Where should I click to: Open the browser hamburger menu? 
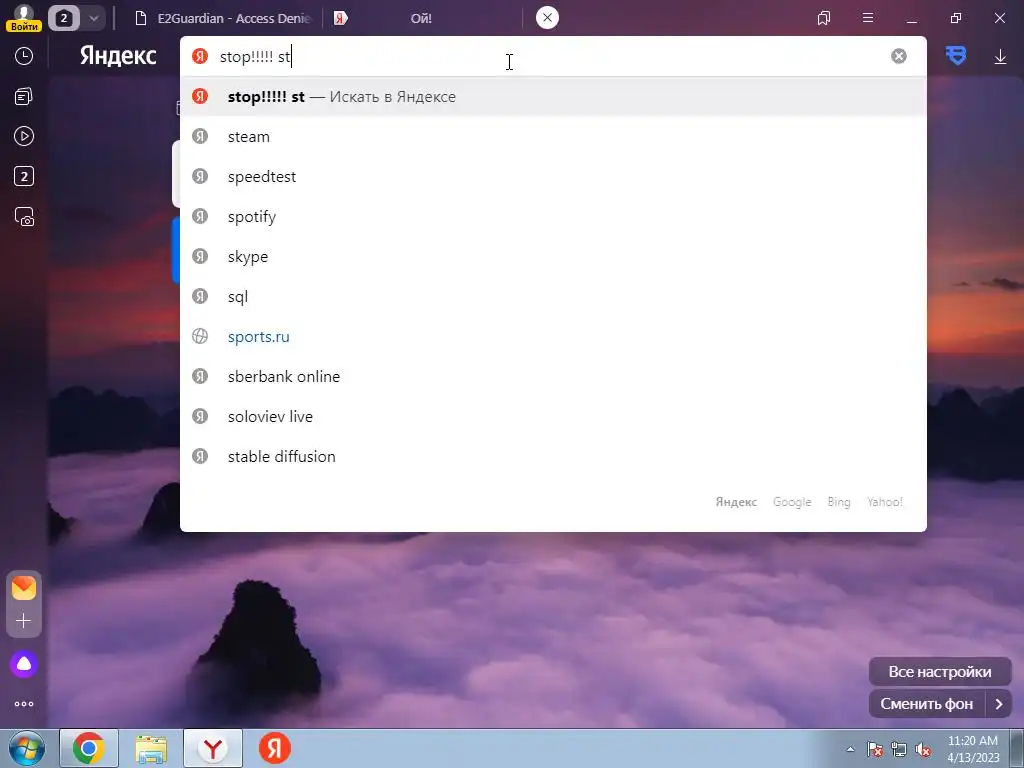868,18
